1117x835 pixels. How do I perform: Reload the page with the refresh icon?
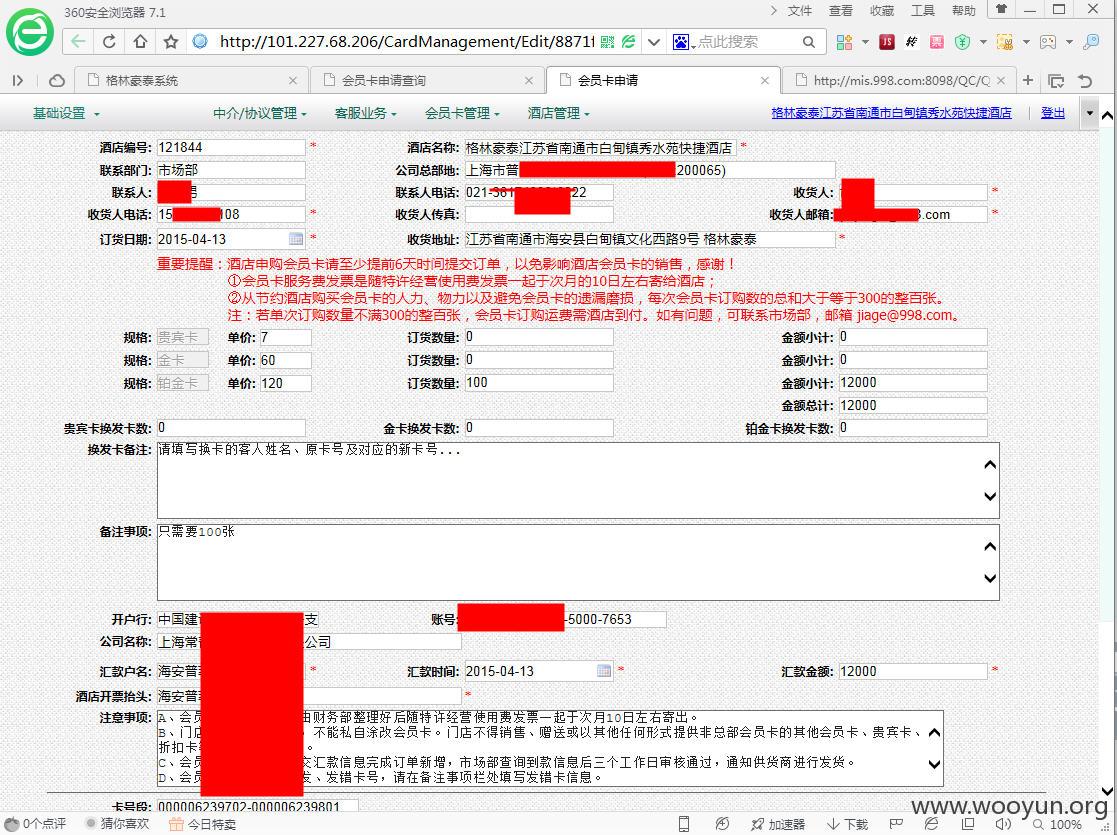tap(109, 41)
